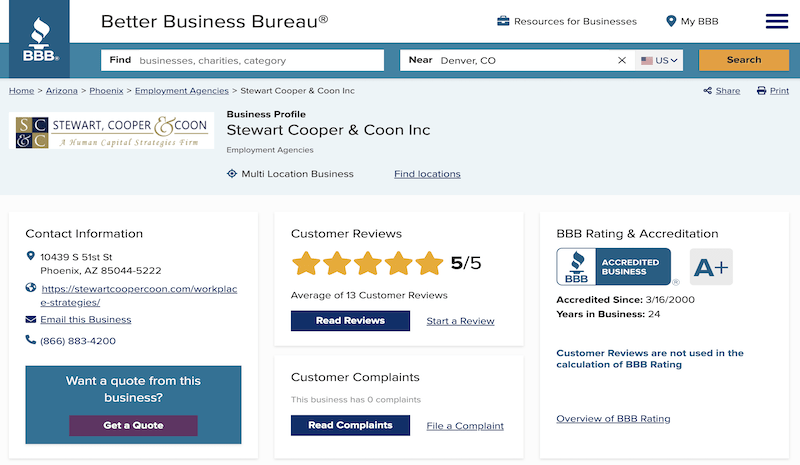
Task: Click the Better Business Bureau title
Action: (x=214, y=21)
